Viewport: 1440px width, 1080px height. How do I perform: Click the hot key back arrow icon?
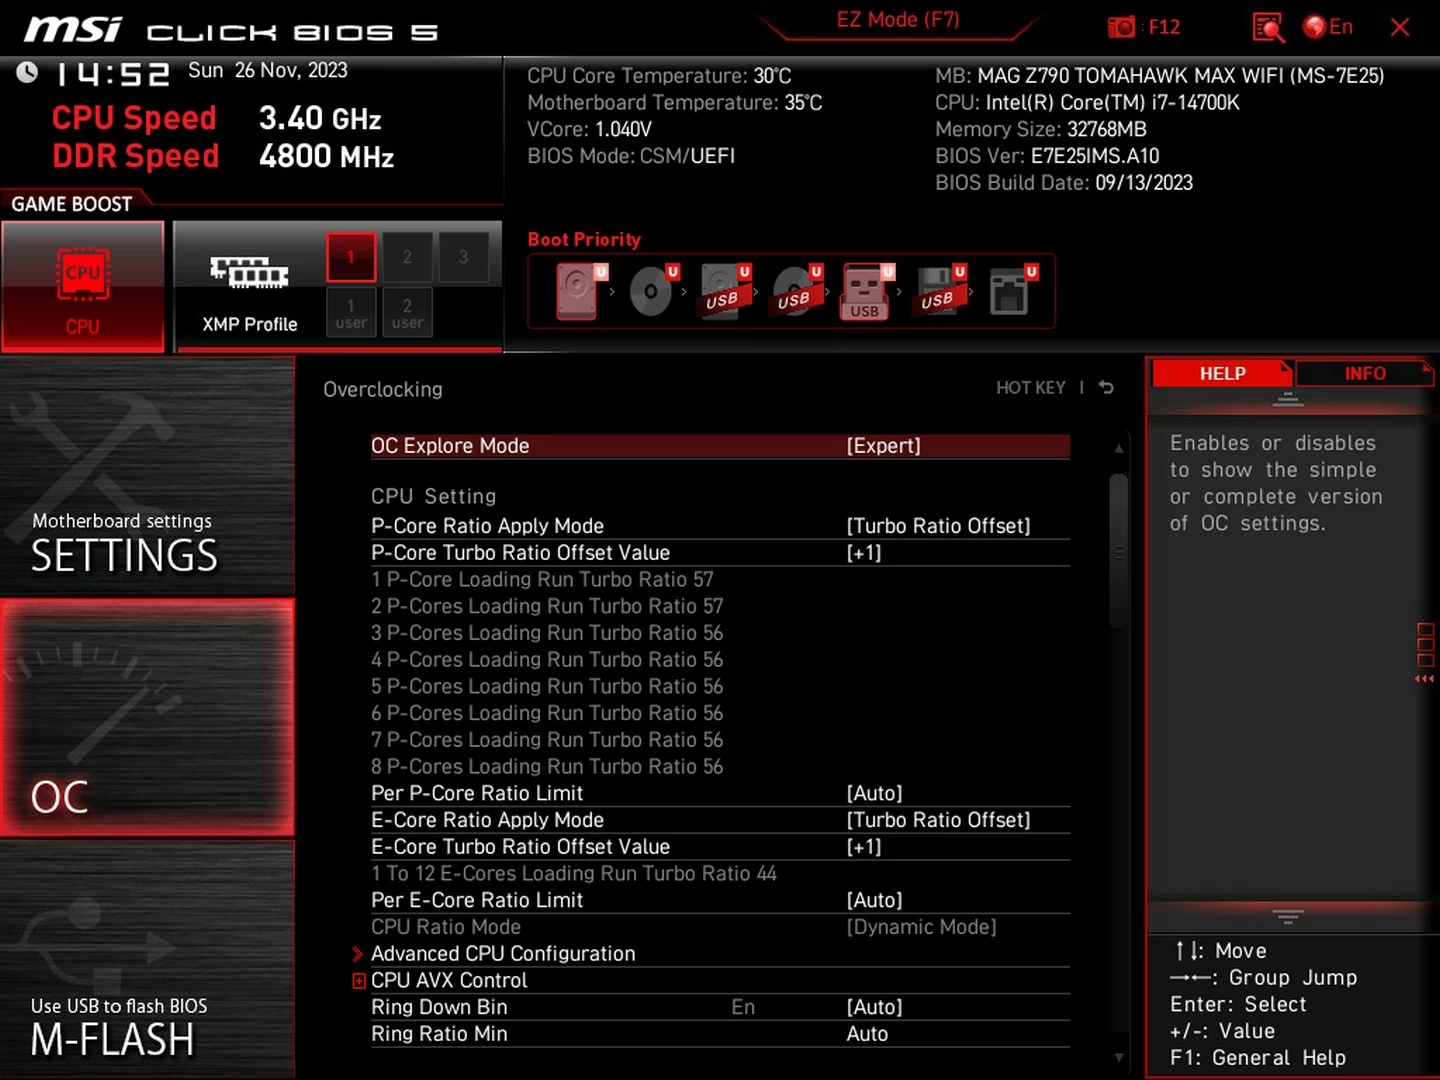coord(1106,387)
